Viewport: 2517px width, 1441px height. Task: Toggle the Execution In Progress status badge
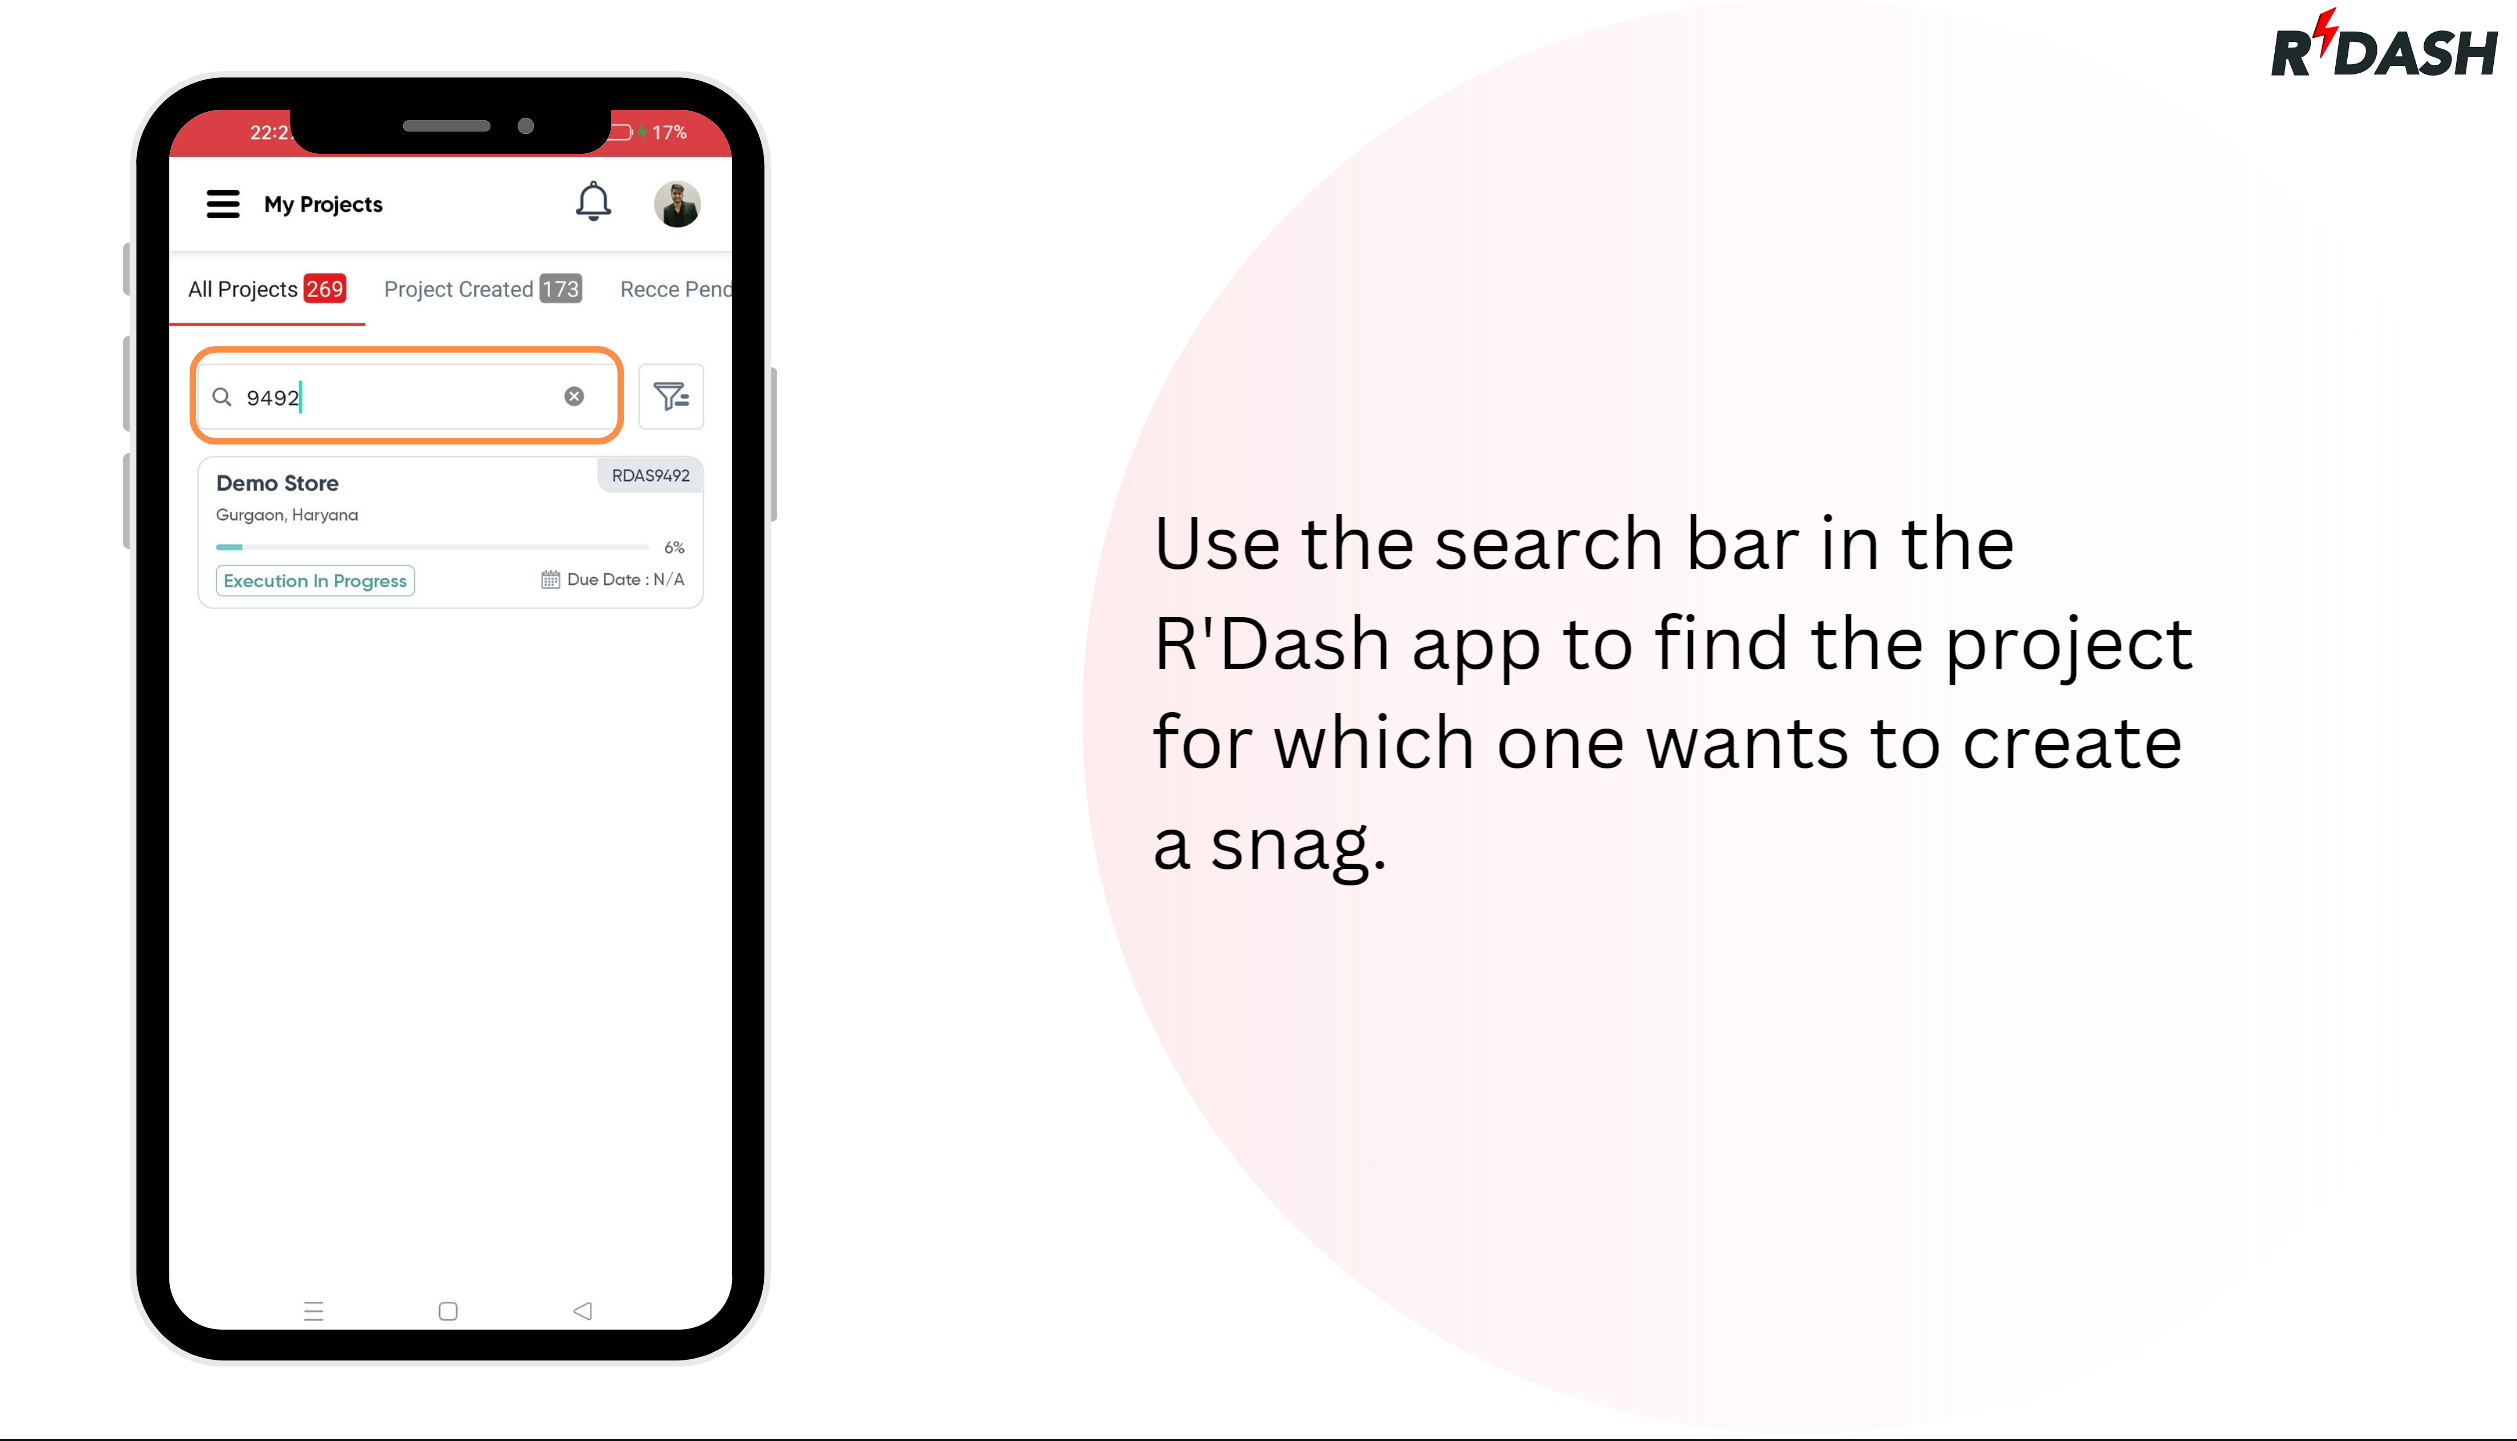click(x=315, y=579)
